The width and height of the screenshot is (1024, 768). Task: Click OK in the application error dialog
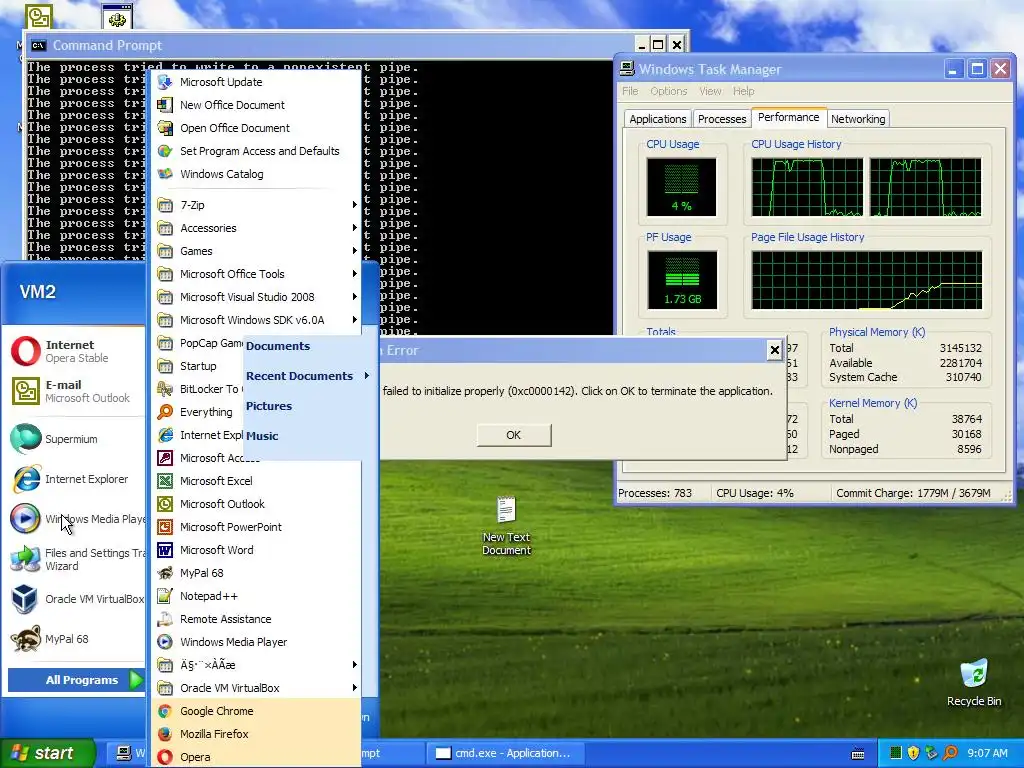(x=514, y=435)
